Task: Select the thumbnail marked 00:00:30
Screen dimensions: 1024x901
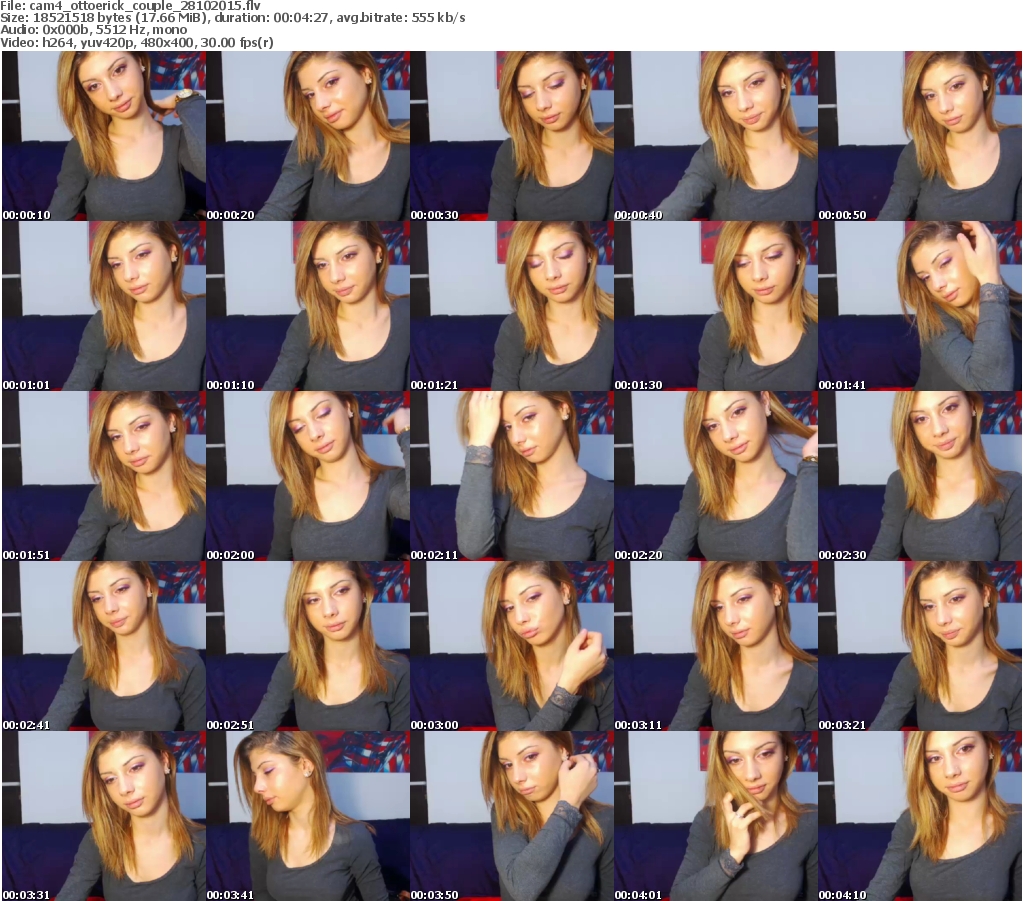Action: [x=511, y=136]
